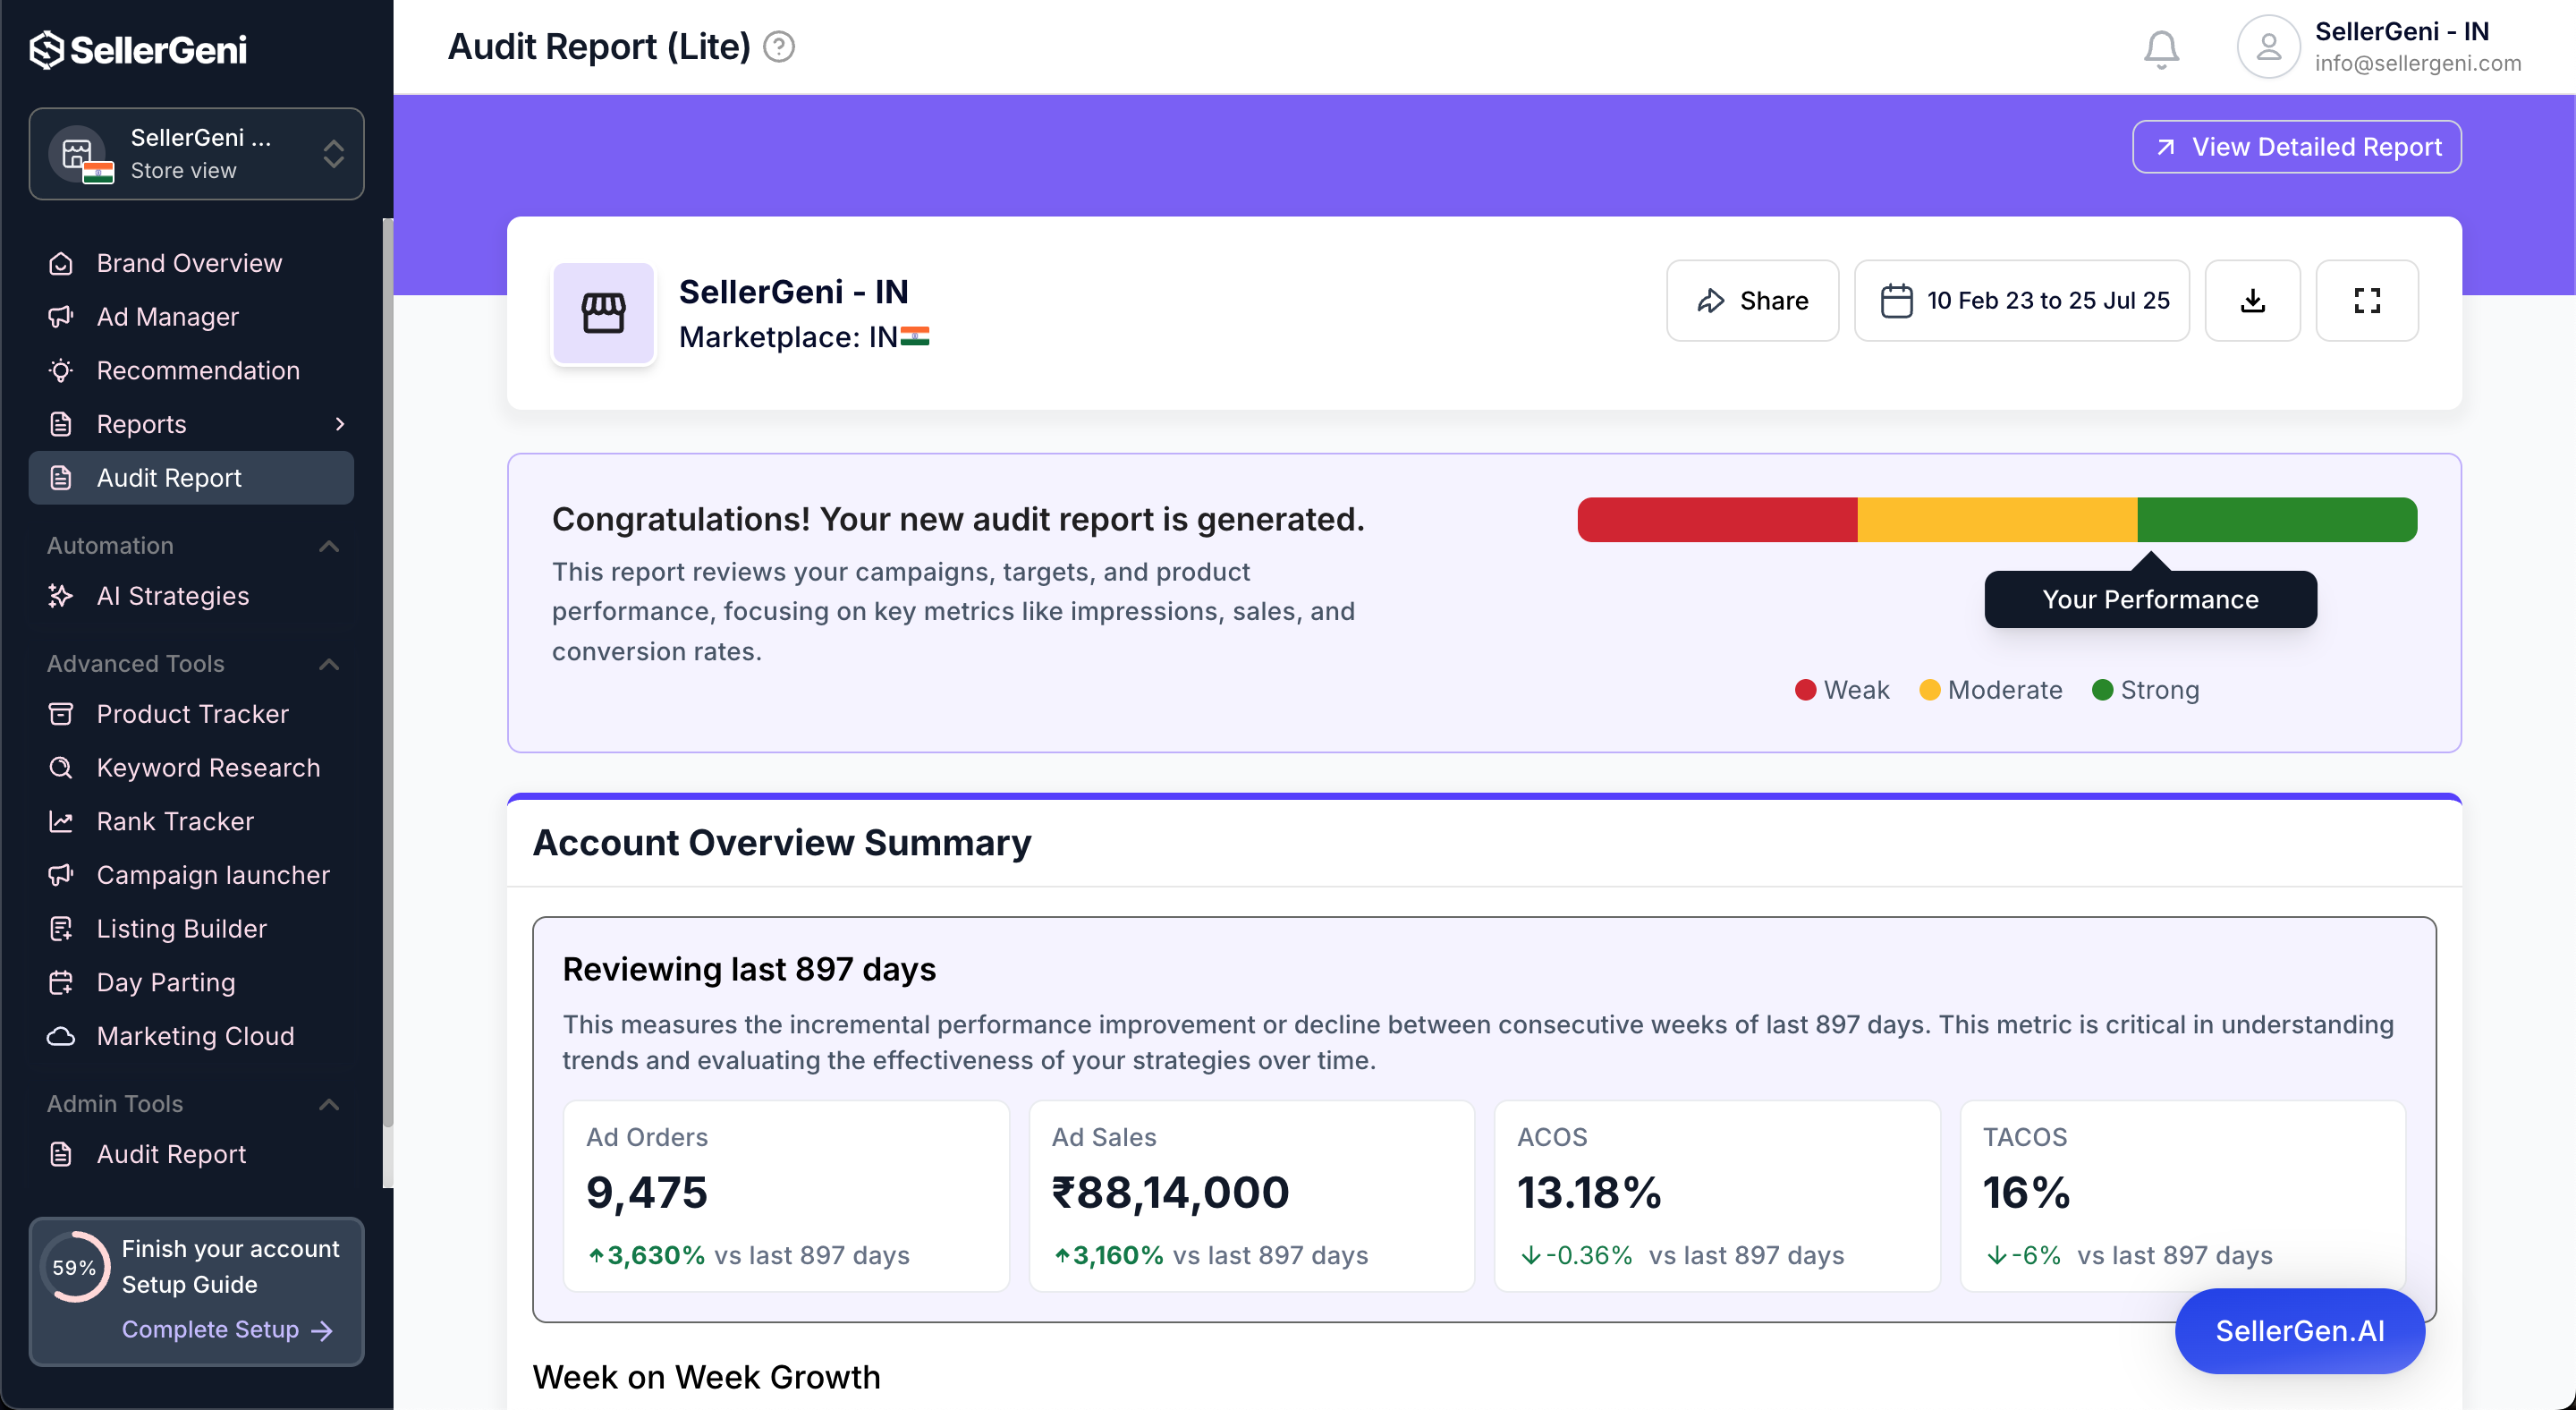The width and height of the screenshot is (2576, 1410).
Task: Click the user profile avatar icon
Action: click(x=2267, y=47)
